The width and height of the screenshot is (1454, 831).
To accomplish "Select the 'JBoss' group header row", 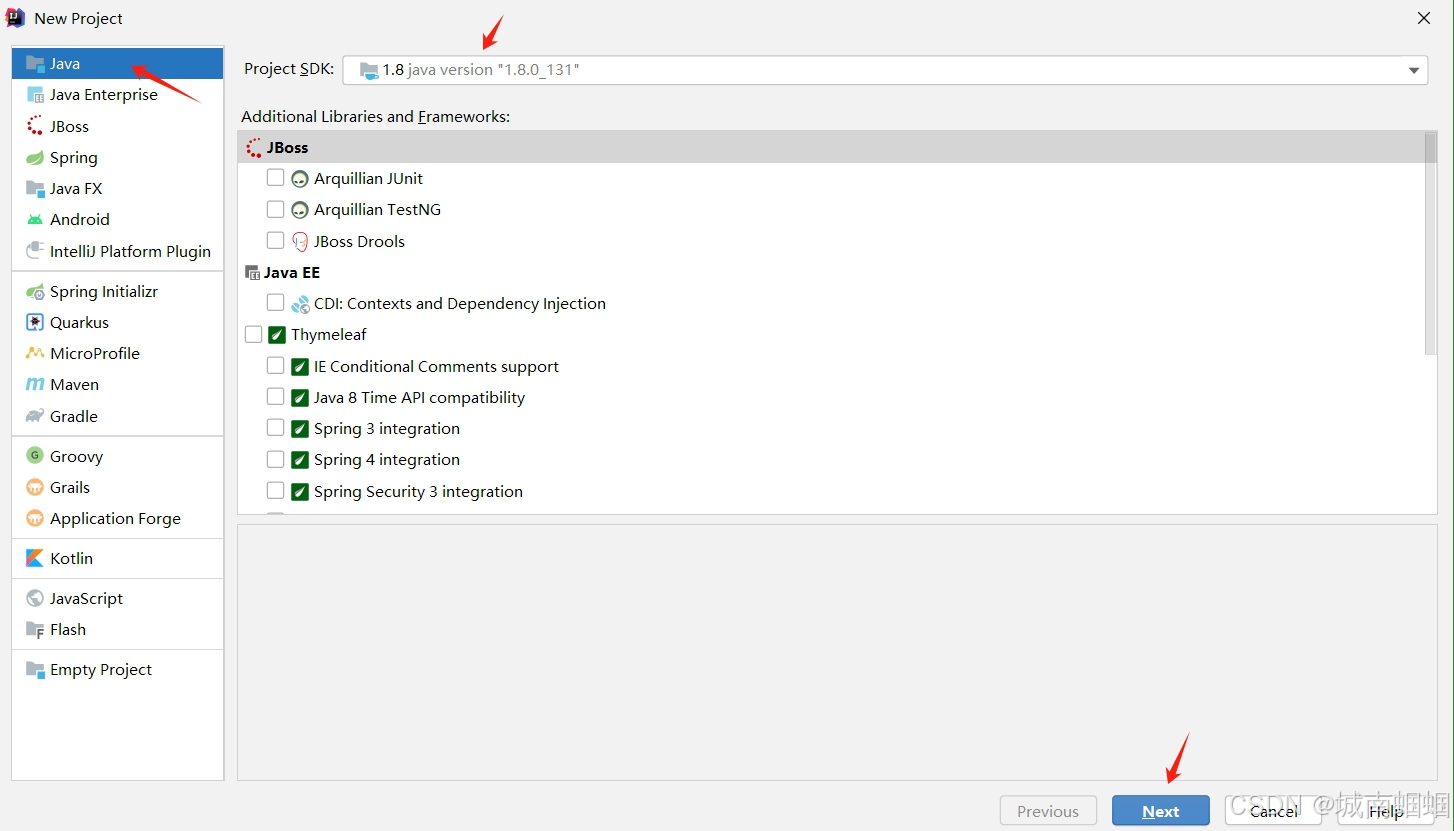I will tap(831, 147).
